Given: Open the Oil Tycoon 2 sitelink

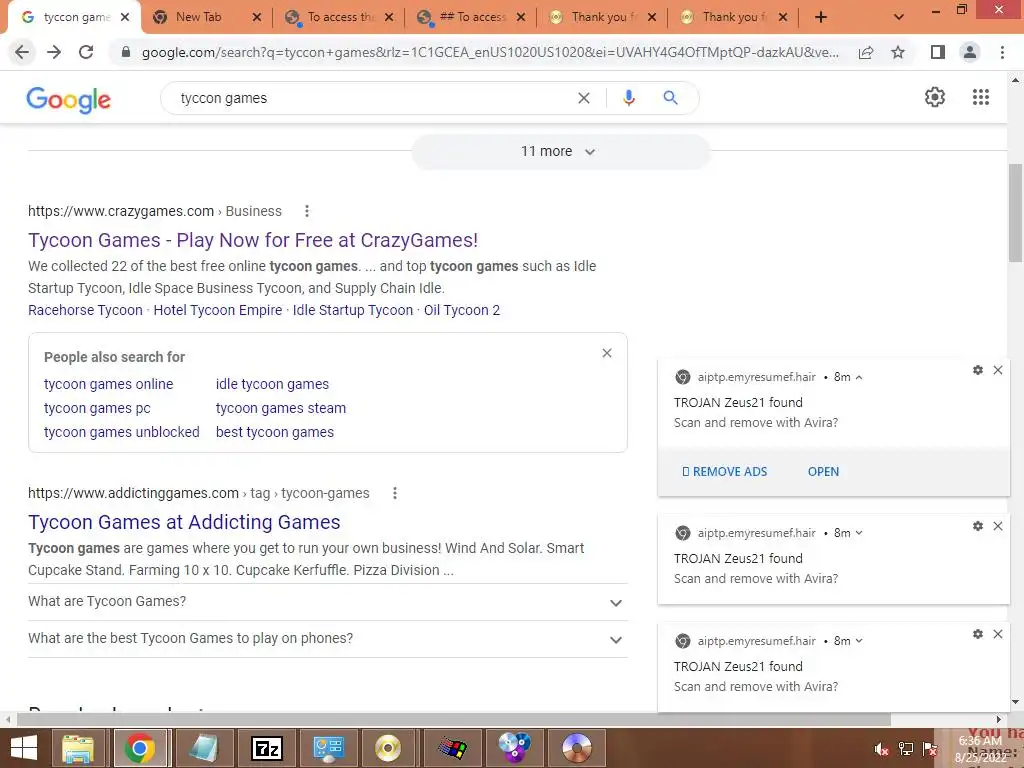Looking at the screenshot, I should point(462,310).
